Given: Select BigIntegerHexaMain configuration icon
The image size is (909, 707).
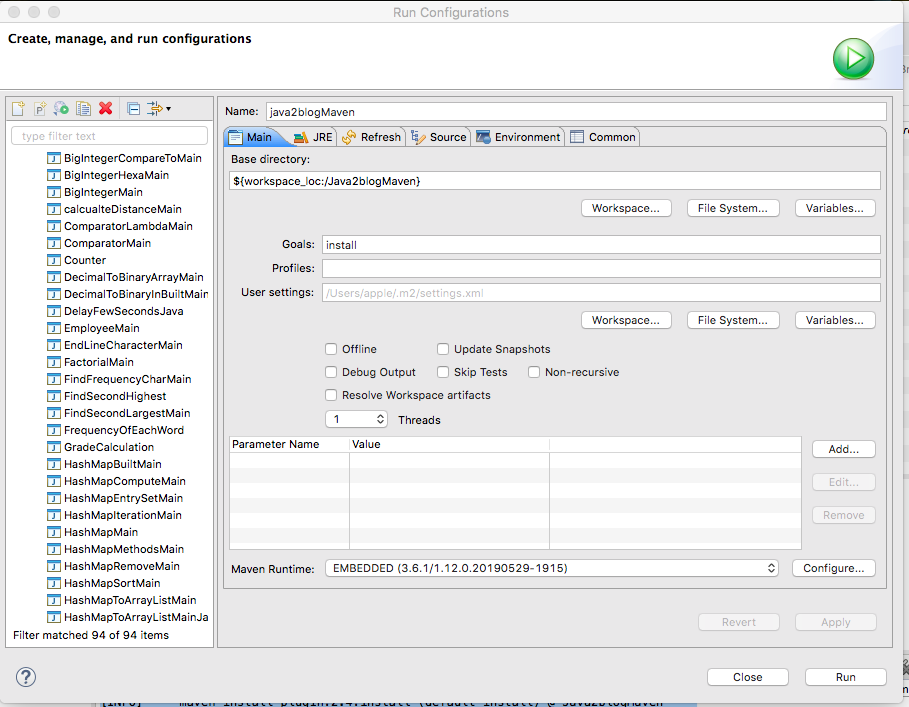Looking at the screenshot, I should click(x=54, y=175).
